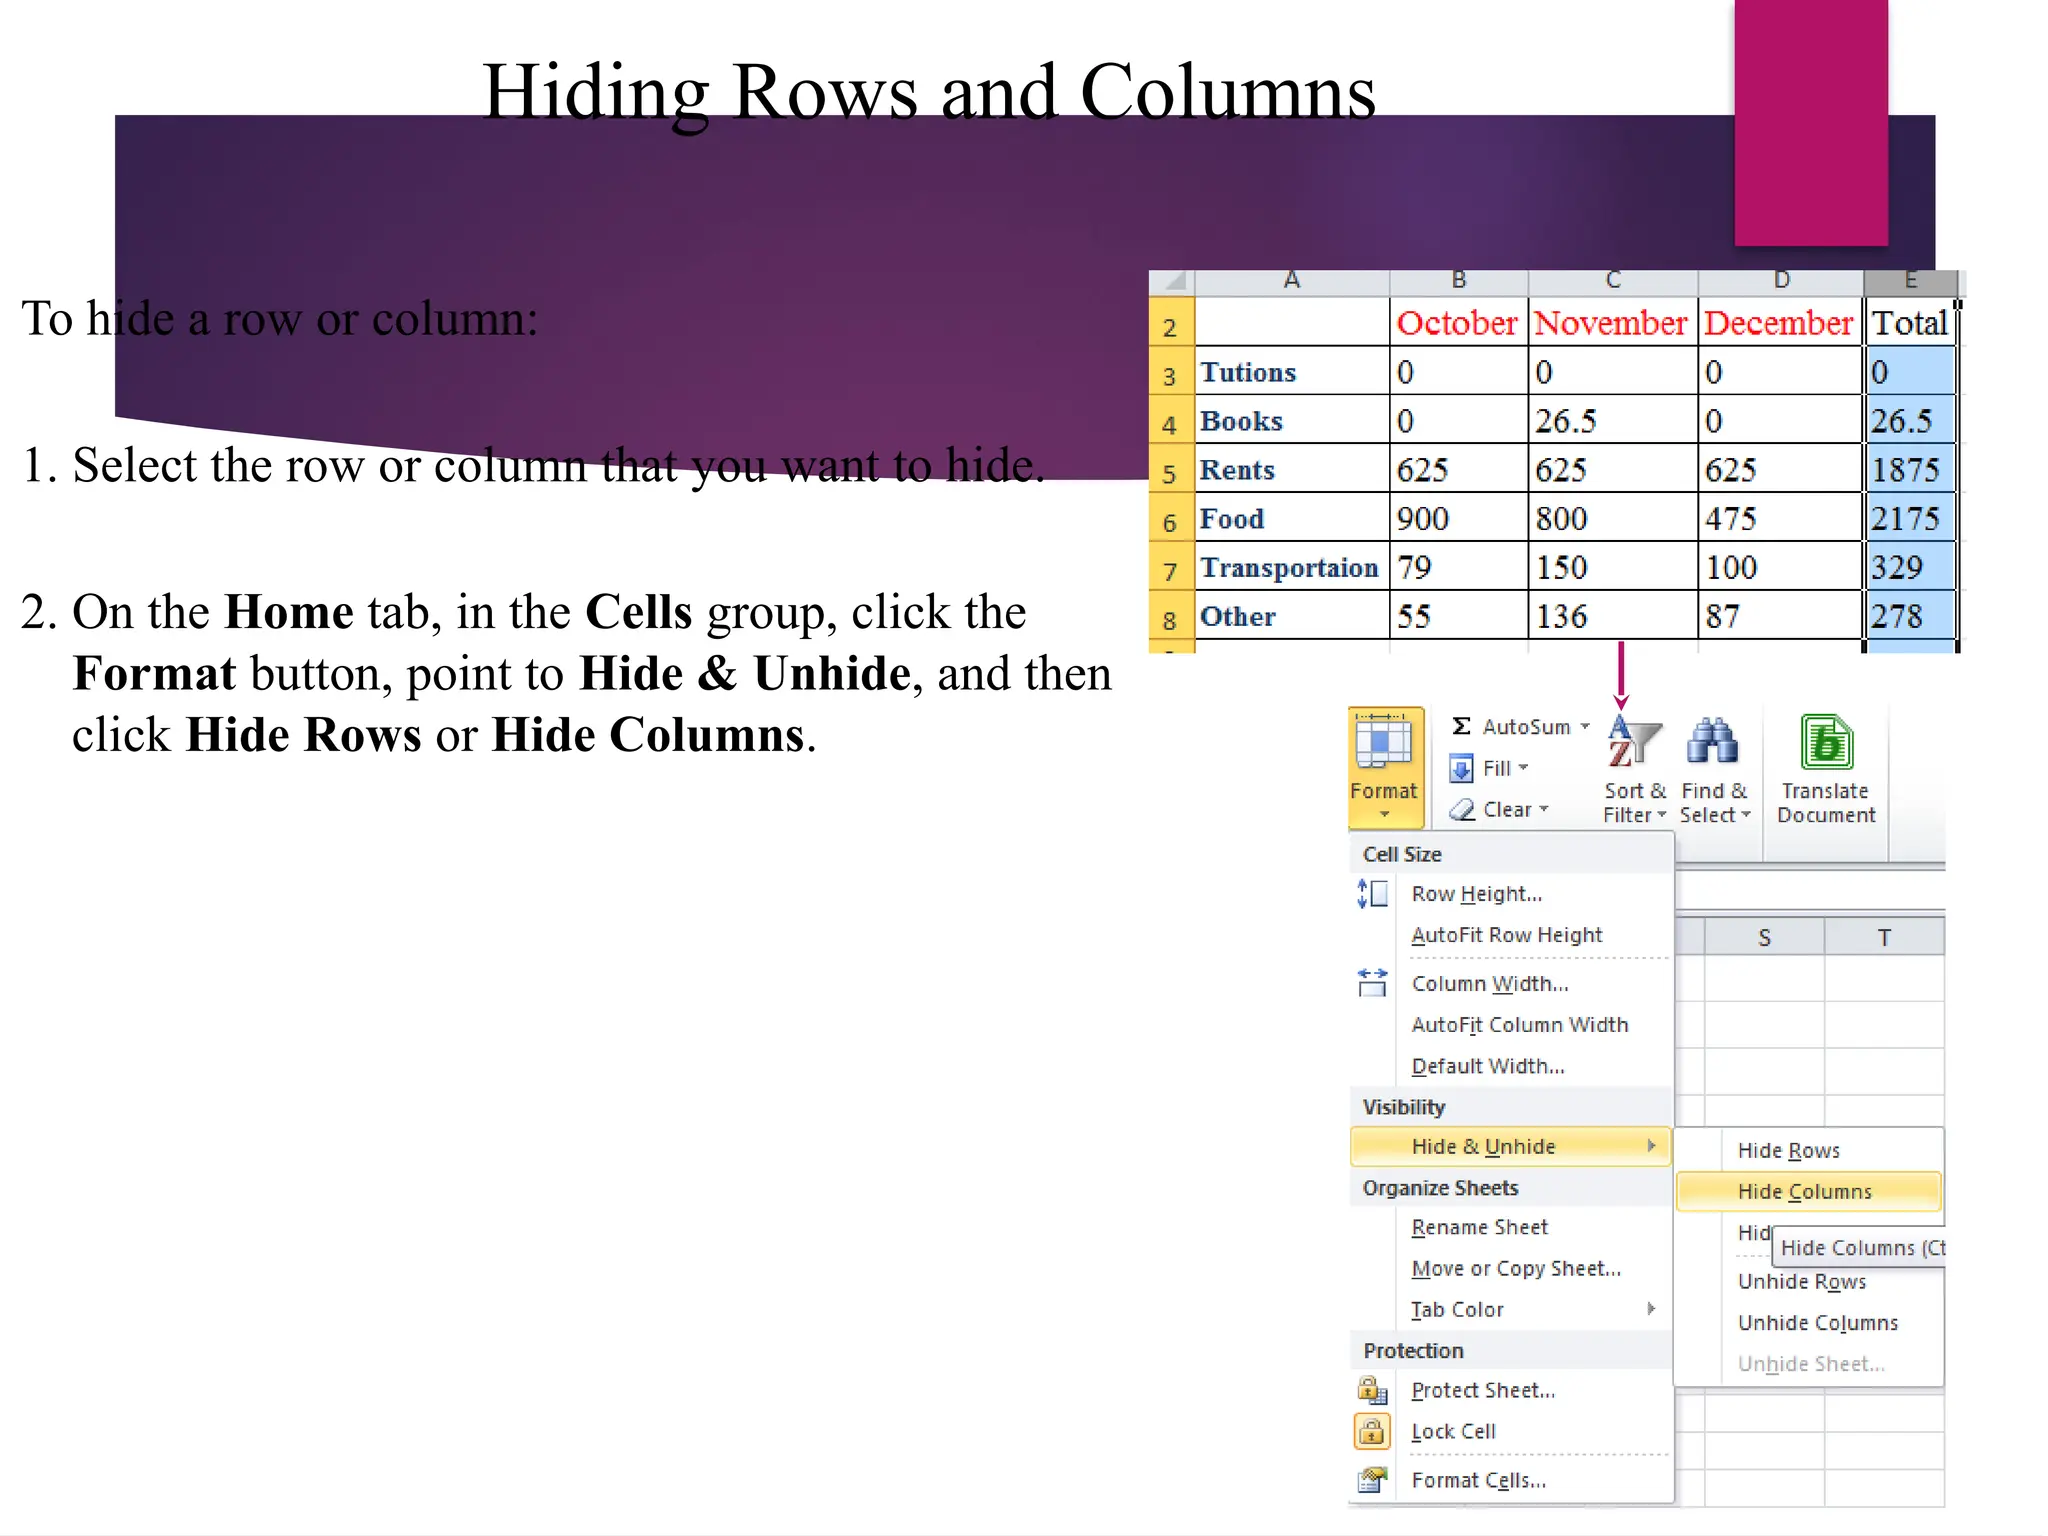Click Rename Sheet option

pyautogui.click(x=1479, y=1227)
